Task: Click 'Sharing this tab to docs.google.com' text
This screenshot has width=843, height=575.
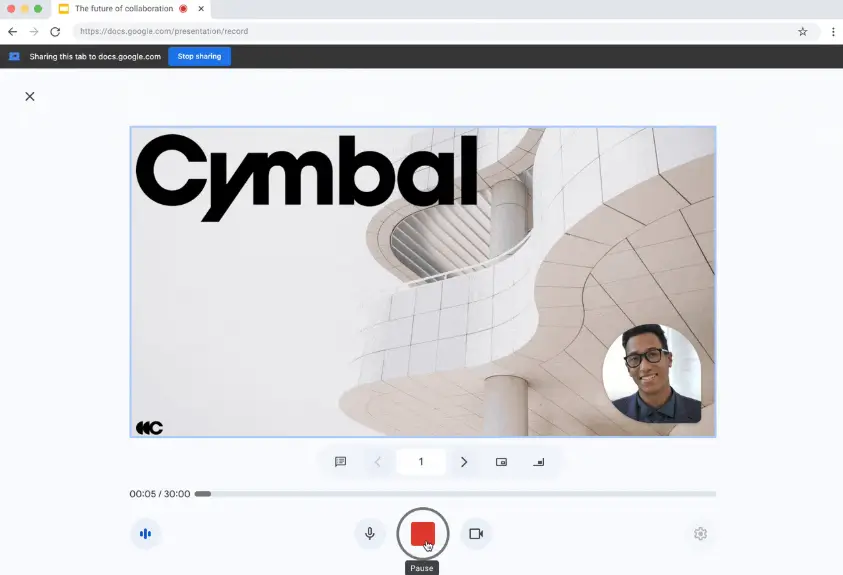Action: coord(95,56)
